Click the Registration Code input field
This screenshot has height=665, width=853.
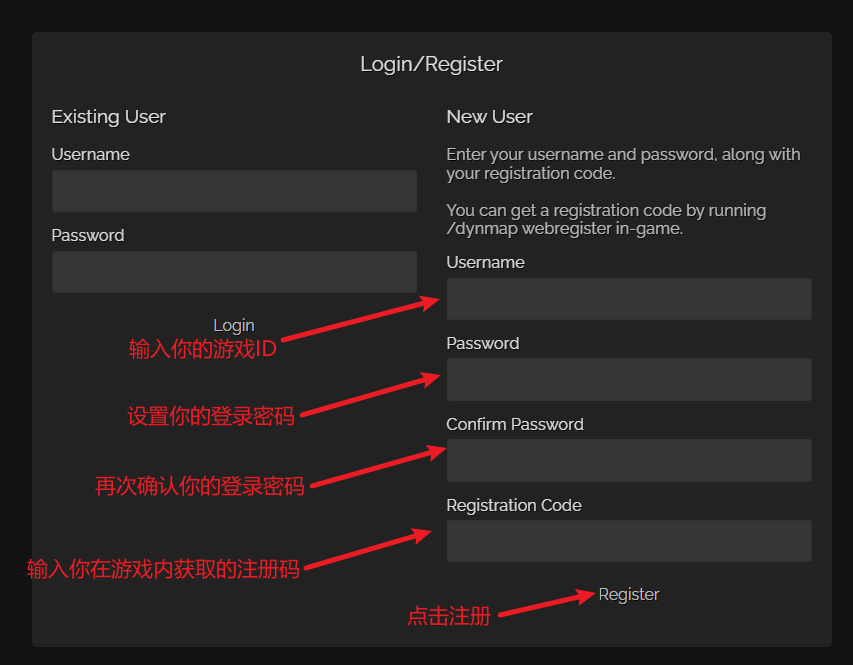[628, 541]
